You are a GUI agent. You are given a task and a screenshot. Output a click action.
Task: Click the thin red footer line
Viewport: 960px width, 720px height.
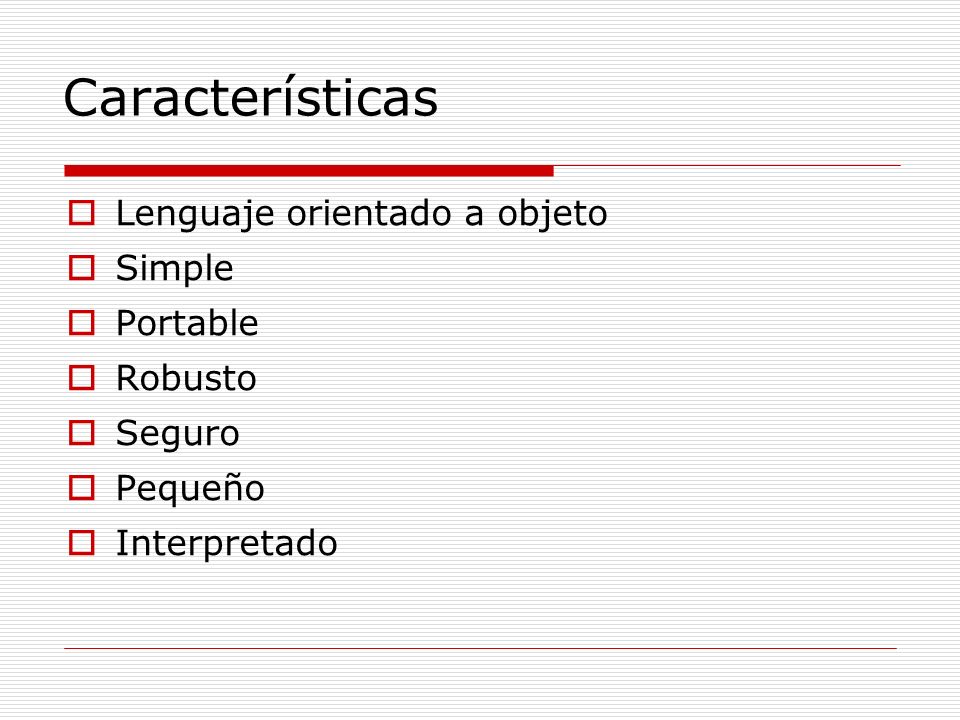480,648
